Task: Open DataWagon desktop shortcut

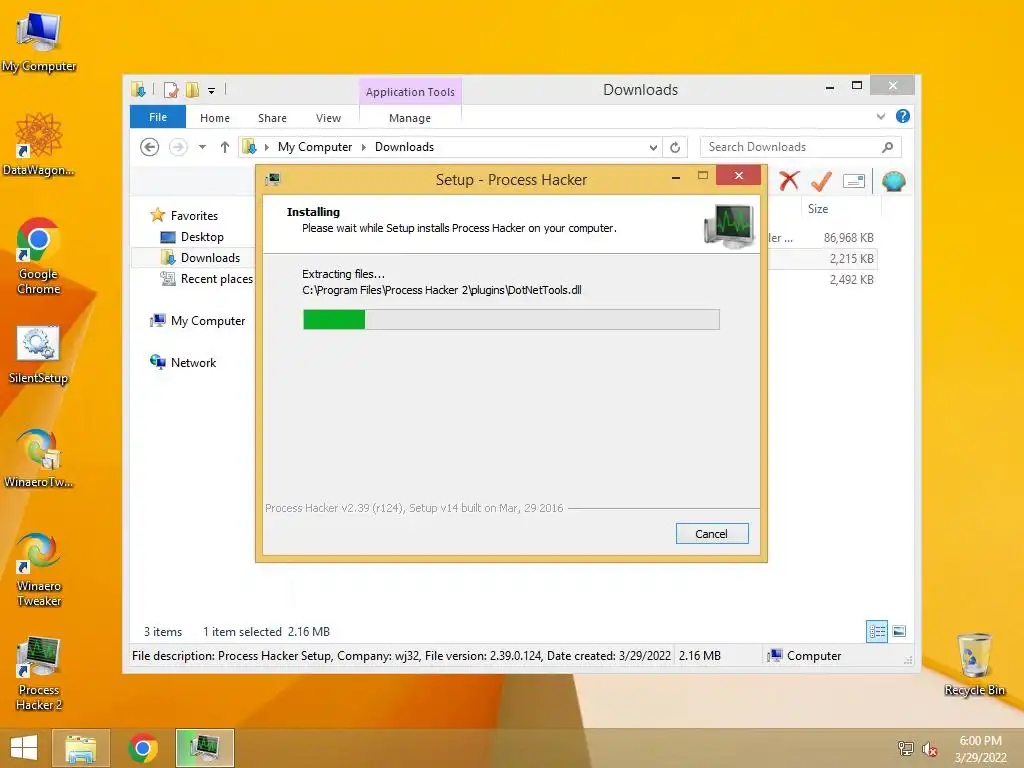Action: coord(39,144)
